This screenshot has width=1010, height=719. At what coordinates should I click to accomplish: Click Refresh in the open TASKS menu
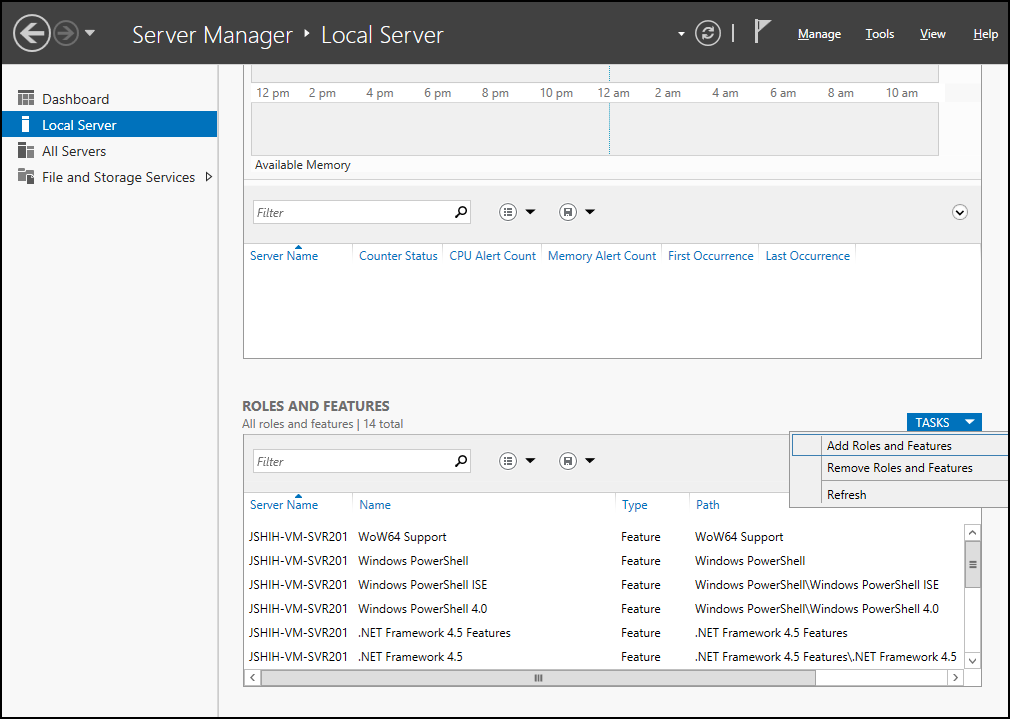[x=846, y=494]
